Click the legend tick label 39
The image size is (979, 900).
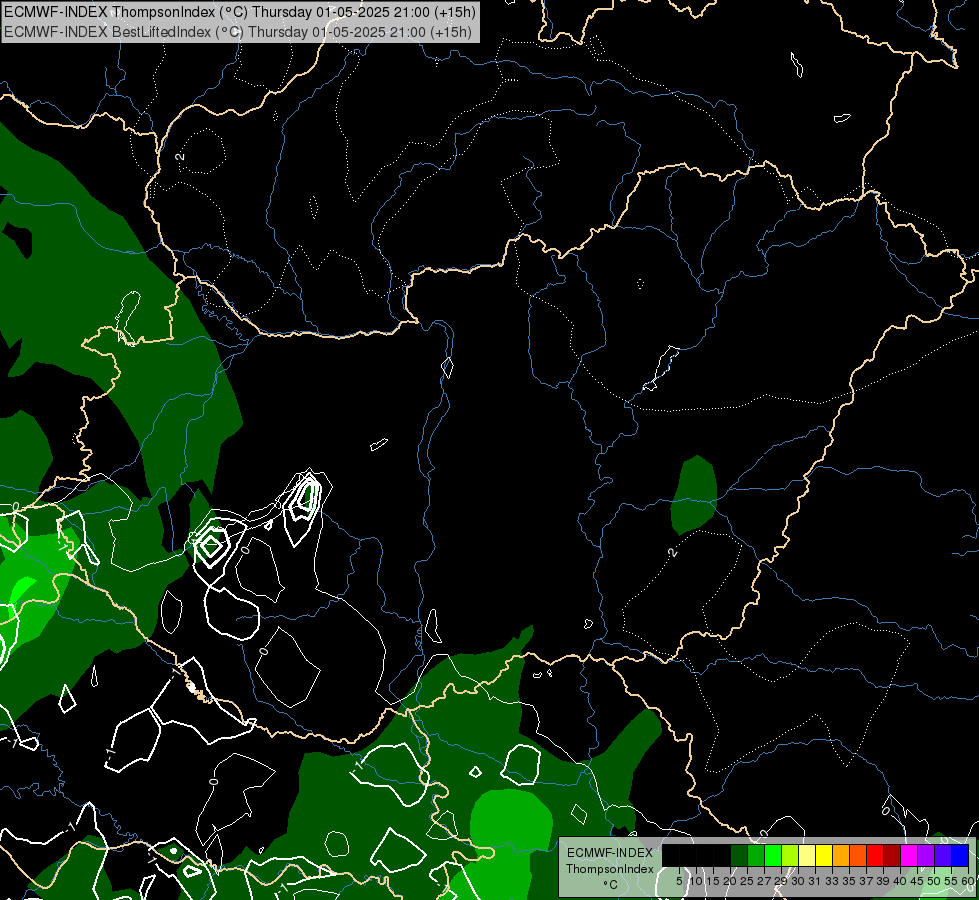coord(883,881)
